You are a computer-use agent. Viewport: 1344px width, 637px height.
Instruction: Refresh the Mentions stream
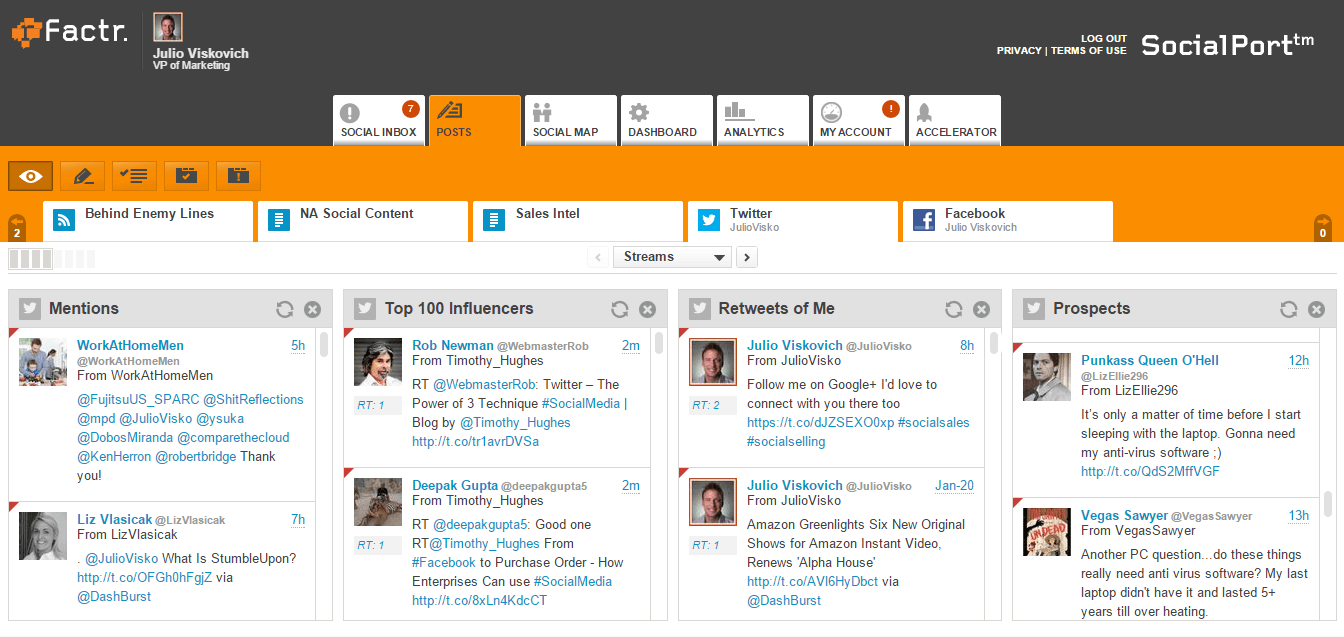(x=285, y=310)
